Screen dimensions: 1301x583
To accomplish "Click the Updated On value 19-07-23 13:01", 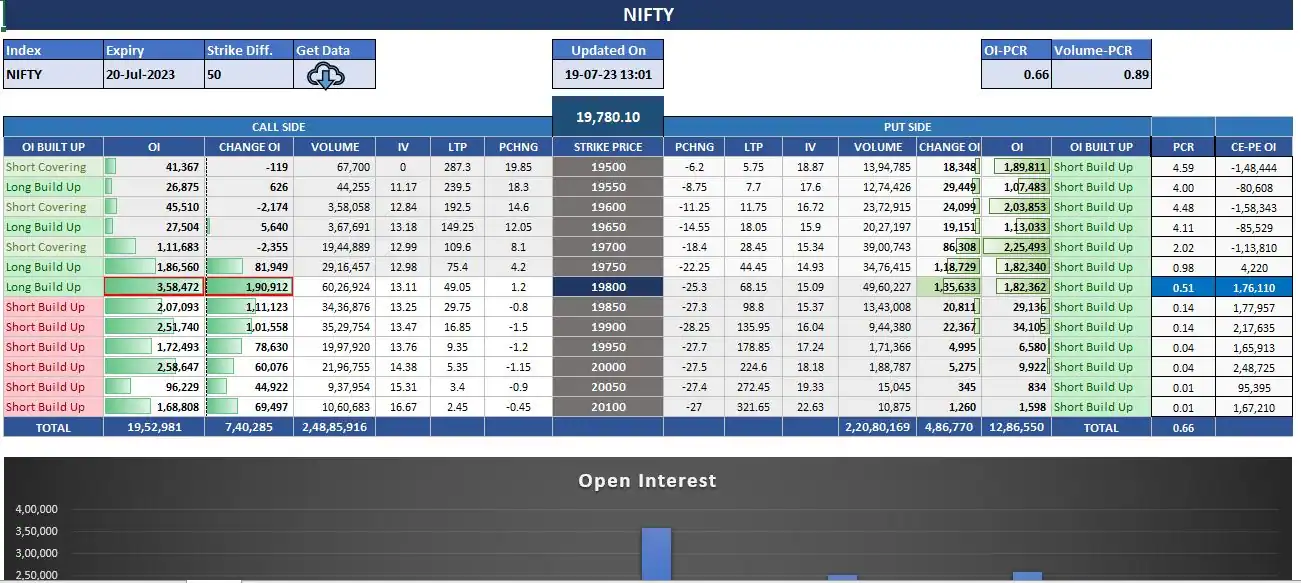I will coord(608,75).
